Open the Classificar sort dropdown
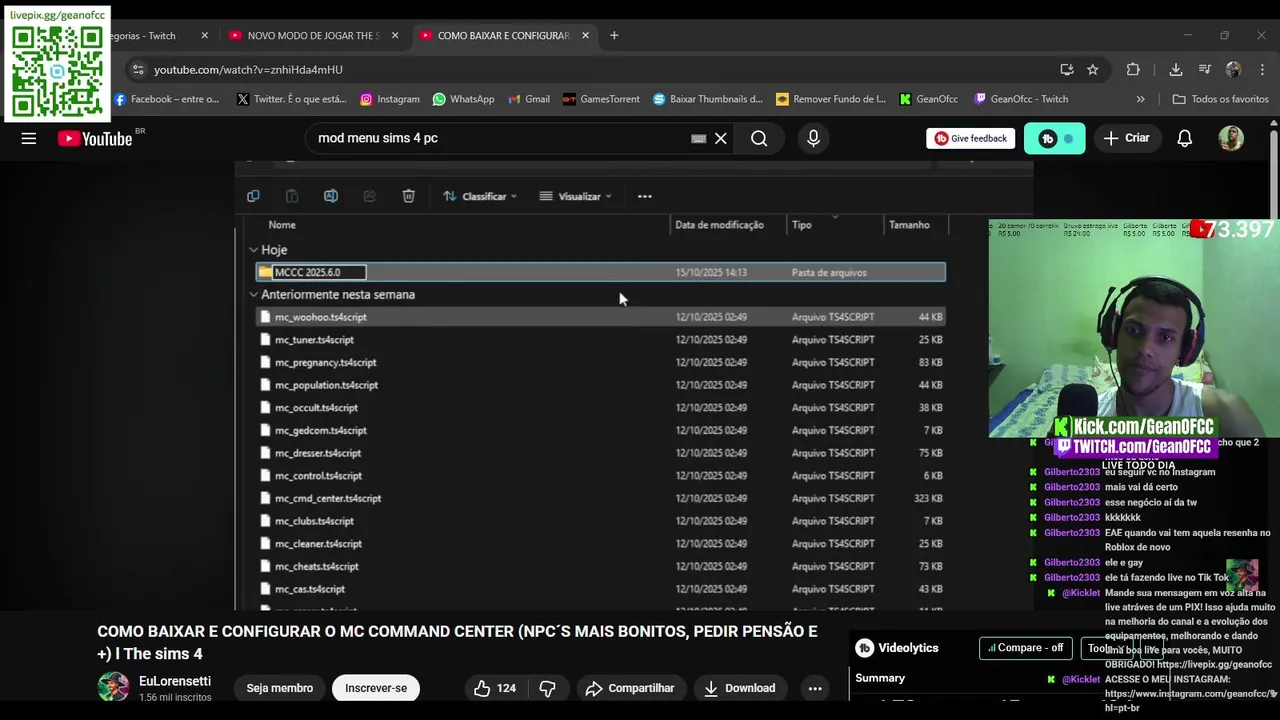1280x720 pixels. click(x=480, y=196)
